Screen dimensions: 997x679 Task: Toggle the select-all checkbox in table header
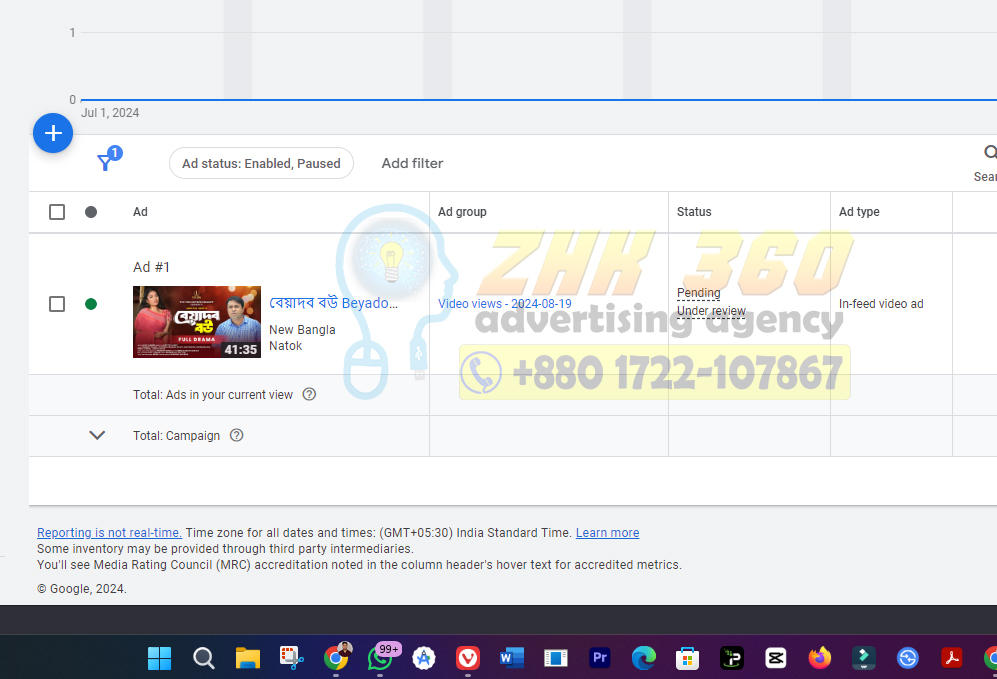pyautogui.click(x=57, y=212)
